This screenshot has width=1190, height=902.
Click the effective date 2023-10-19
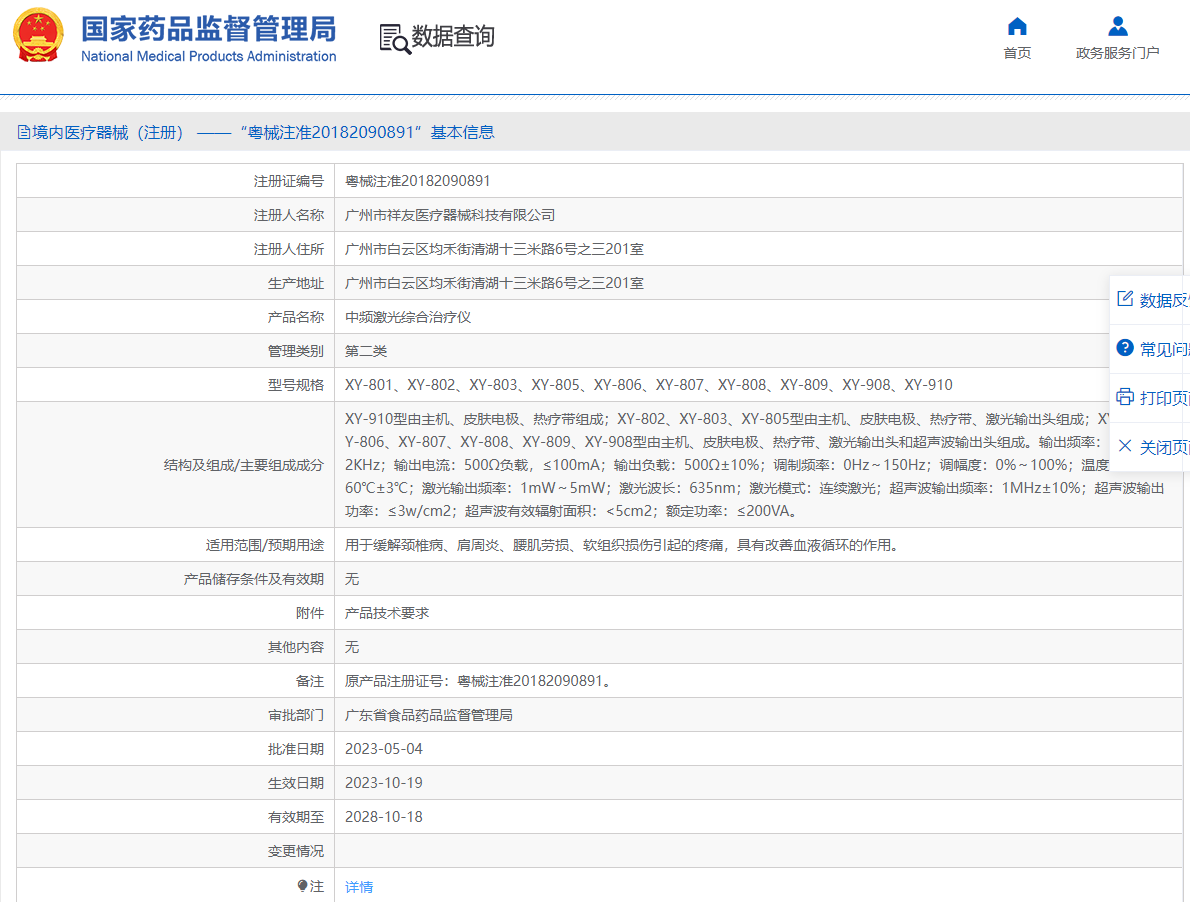coord(383,784)
